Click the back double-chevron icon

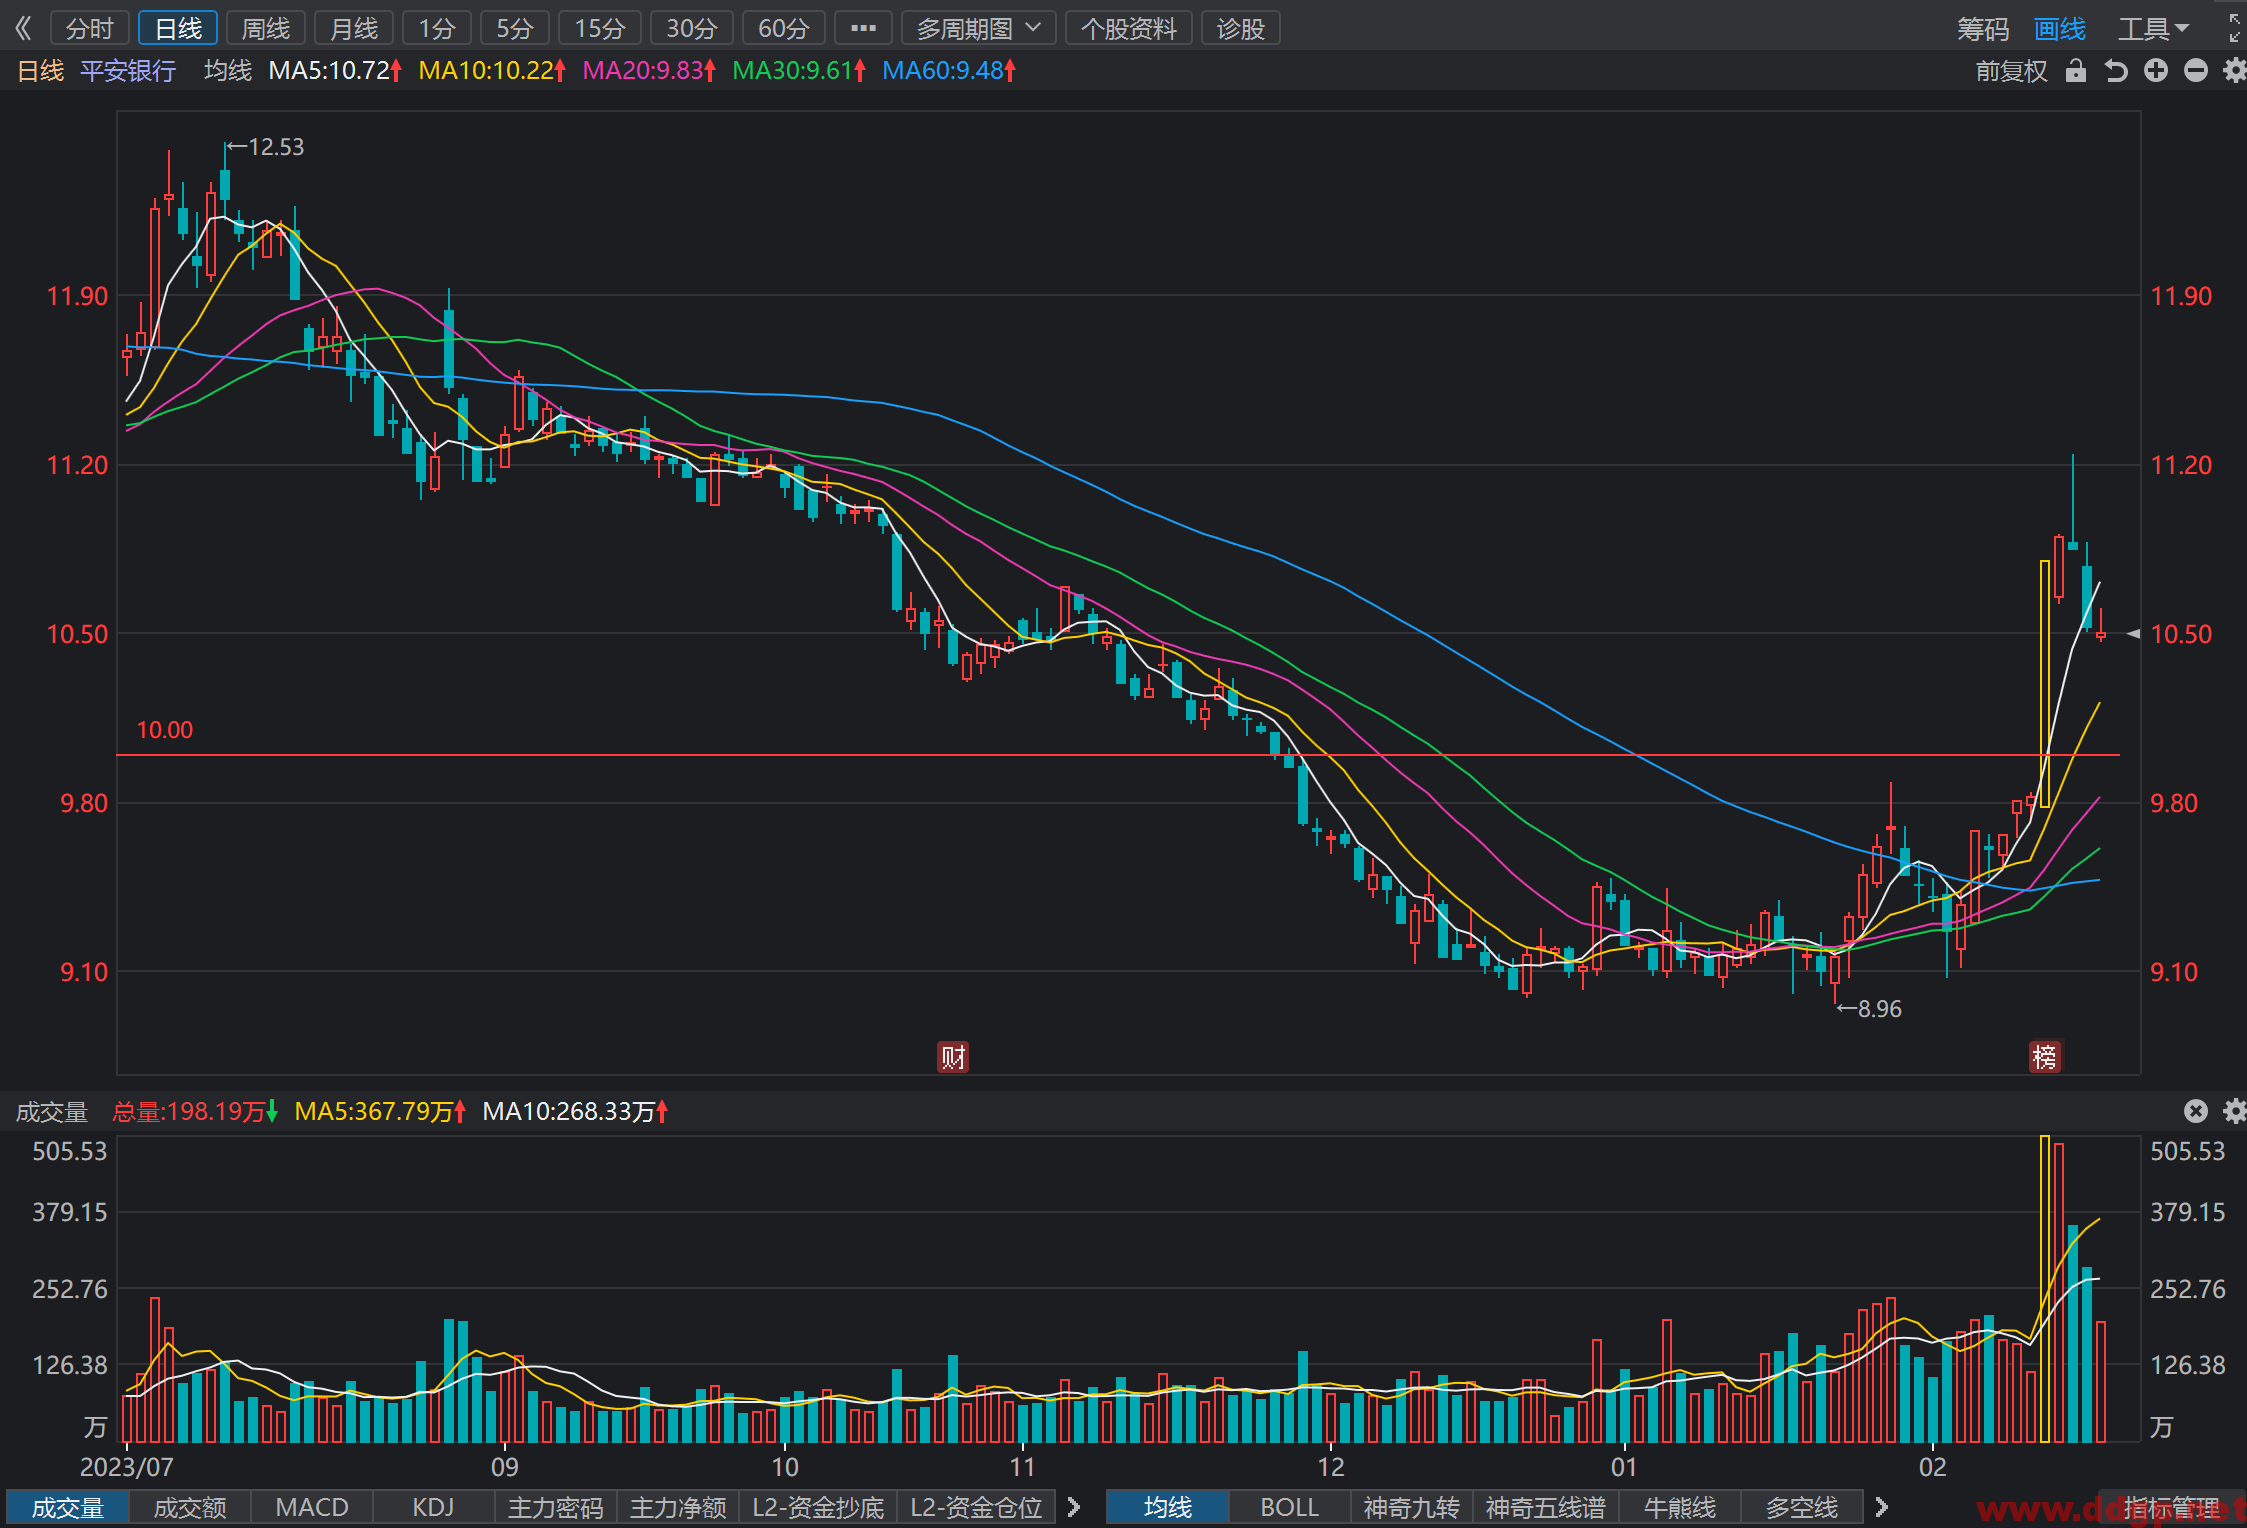tap(24, 28)
